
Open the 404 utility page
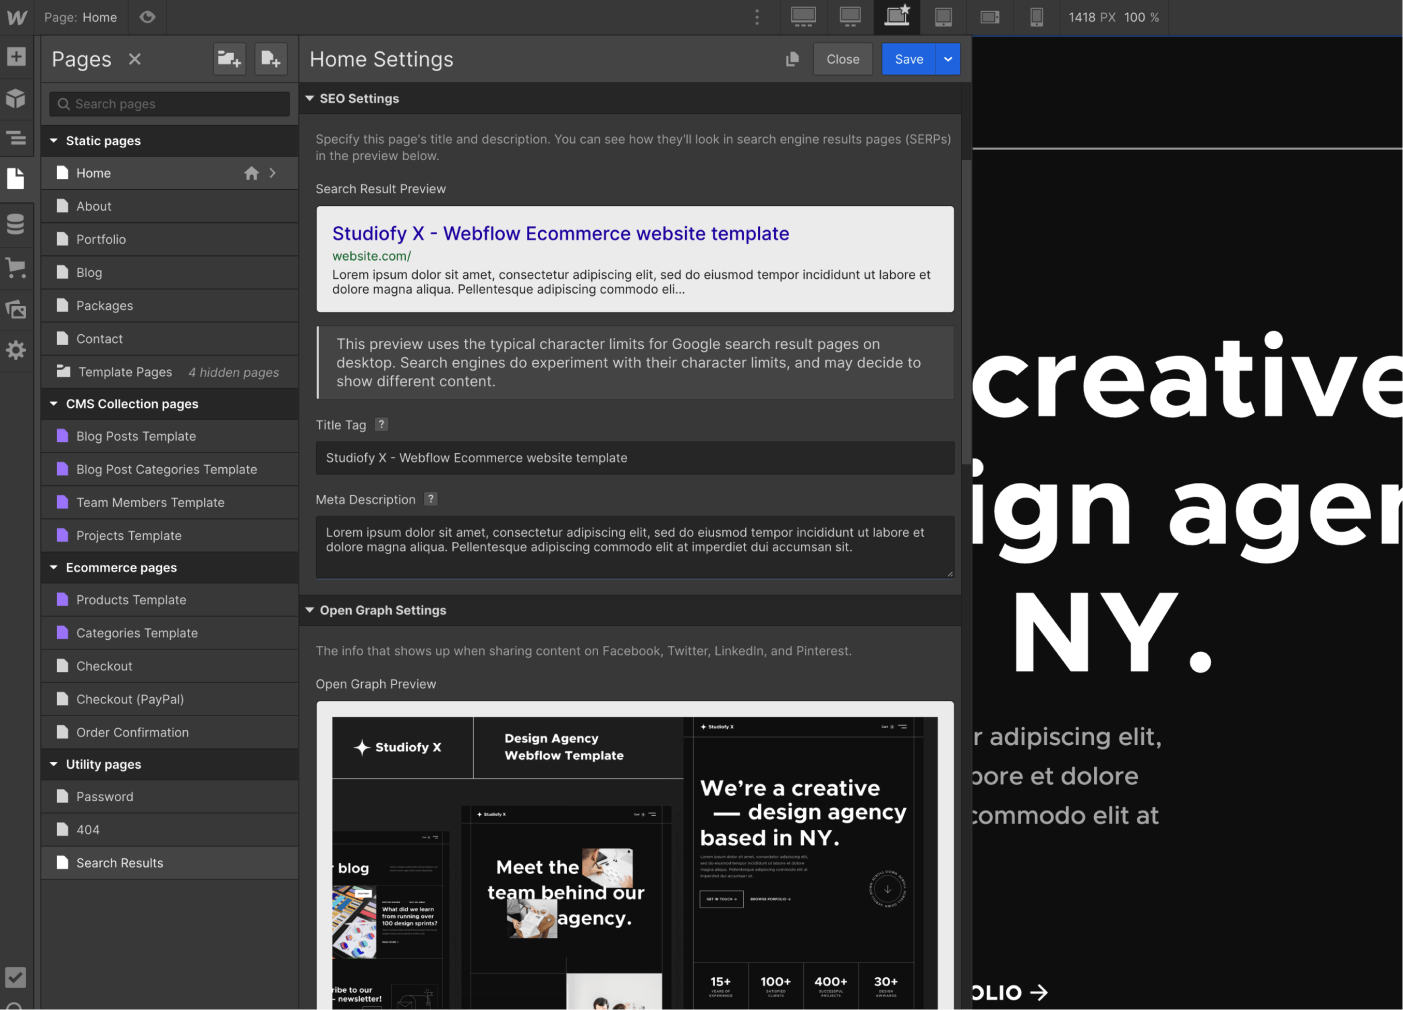click(x=170, y=829)
